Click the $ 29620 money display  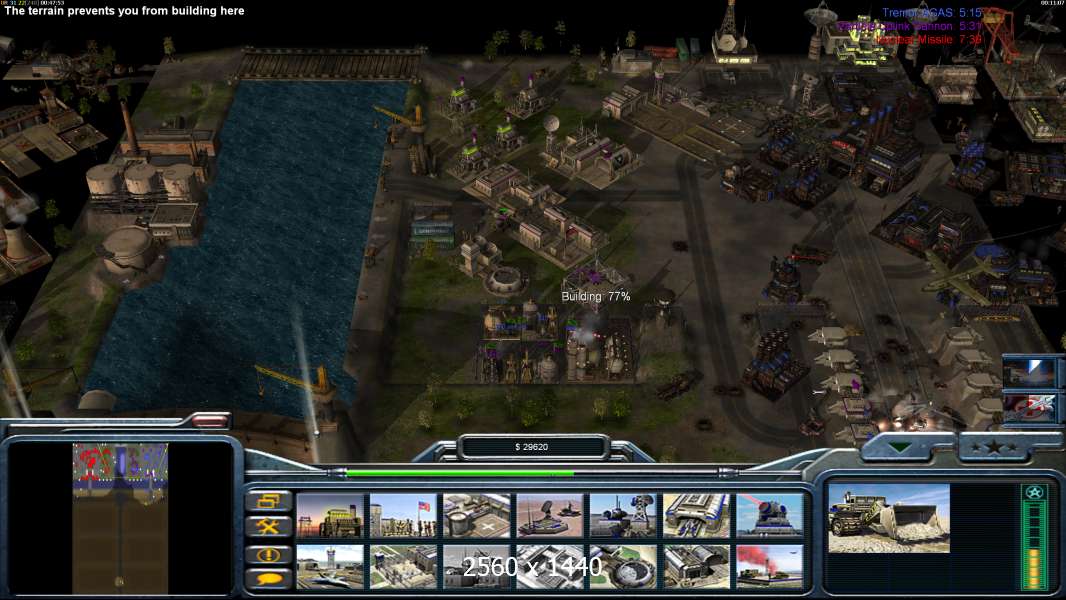(532, 446)
